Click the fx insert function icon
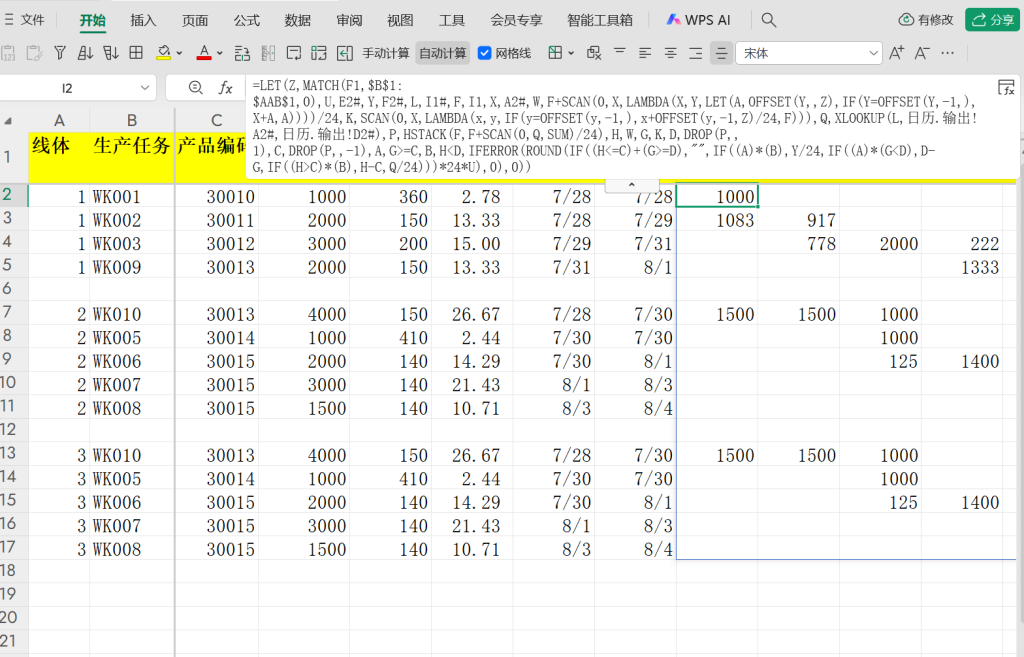1024x657 pixels. 225,88
